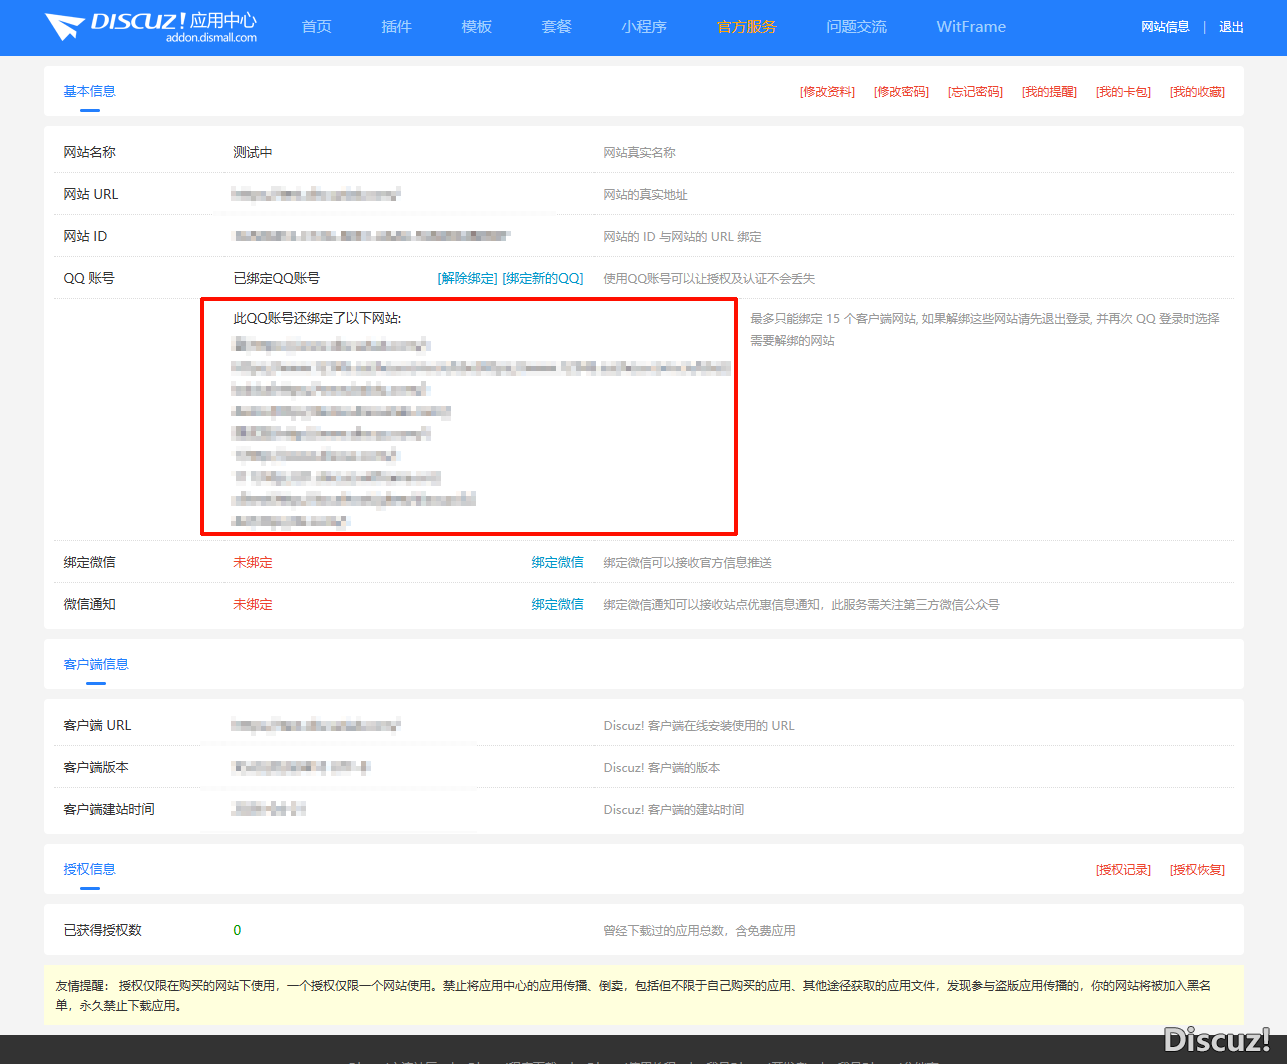
Task: Click [绑定新的QQ] link
Action: 543,278
